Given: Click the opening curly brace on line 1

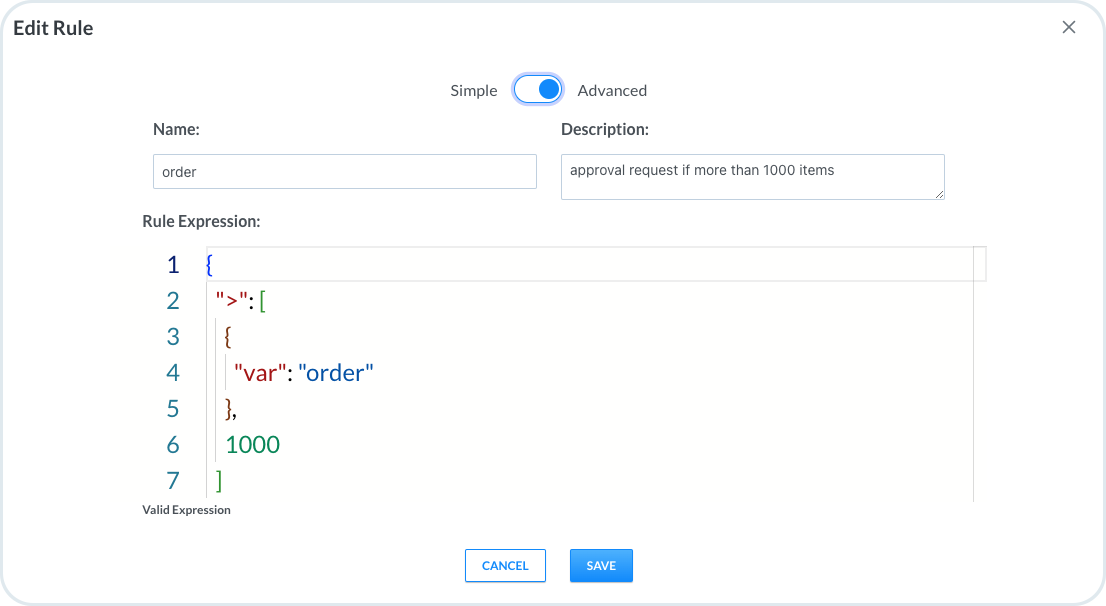Looking at the screenshot, I should click(x=209, y=265).
